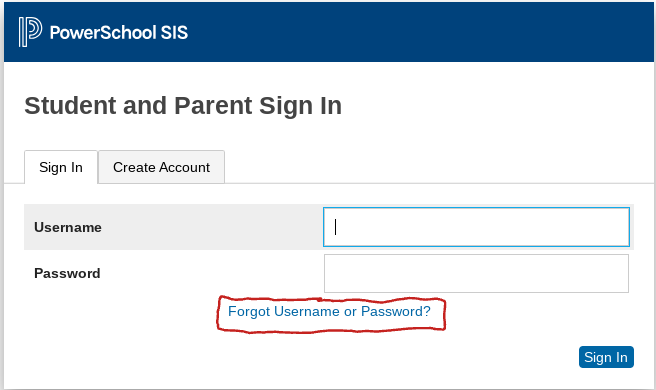Image resolution: width=656 pixels, height=390 pixels.
Task: Click the PowerSchool SIS header title
Action: pos(119,33)
